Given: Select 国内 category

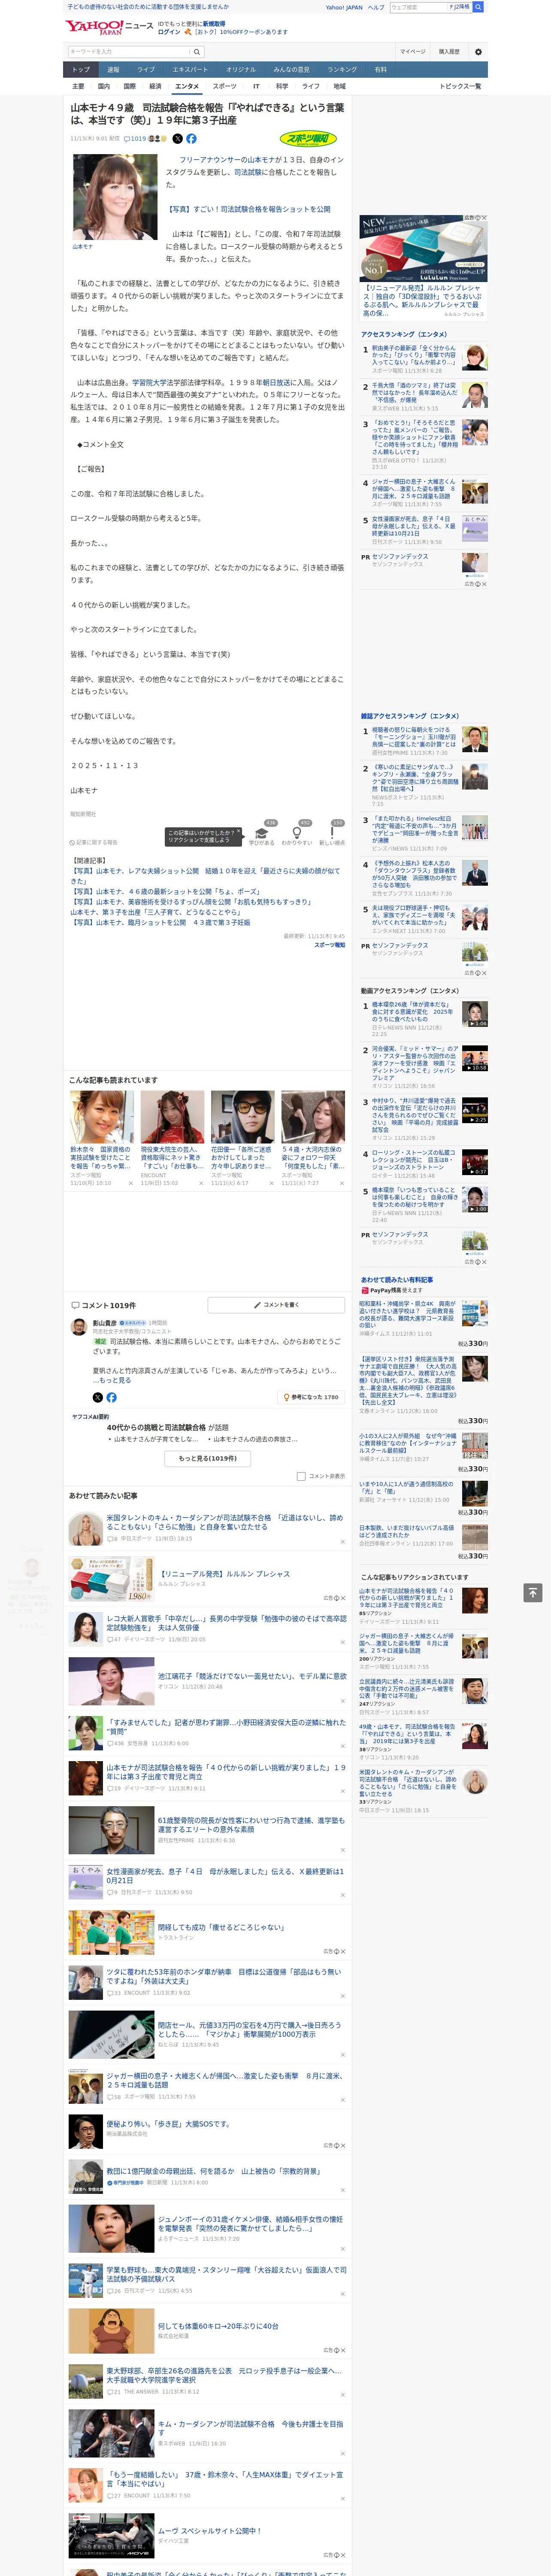Looking at the screenshot, I should (x=104, y=86).
